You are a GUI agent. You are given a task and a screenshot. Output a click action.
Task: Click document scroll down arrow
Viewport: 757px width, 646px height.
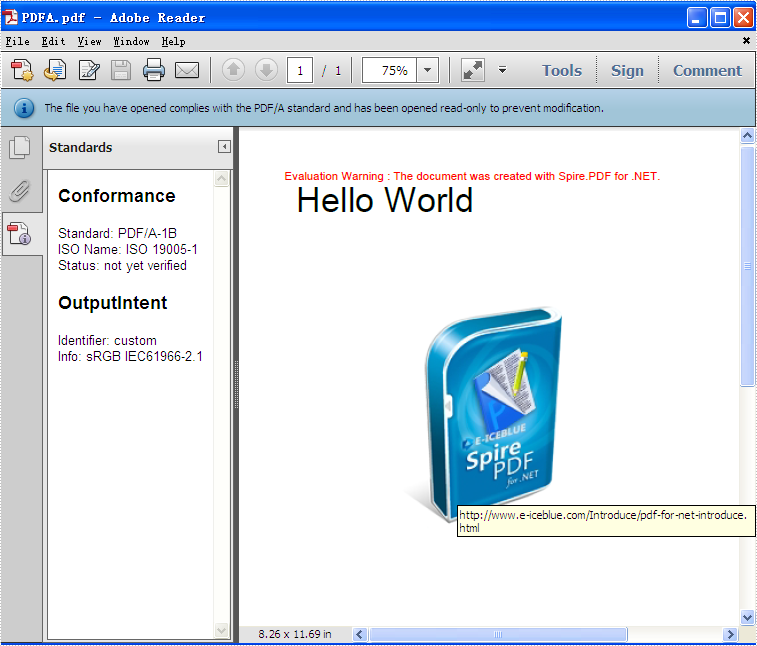[747, 617]
